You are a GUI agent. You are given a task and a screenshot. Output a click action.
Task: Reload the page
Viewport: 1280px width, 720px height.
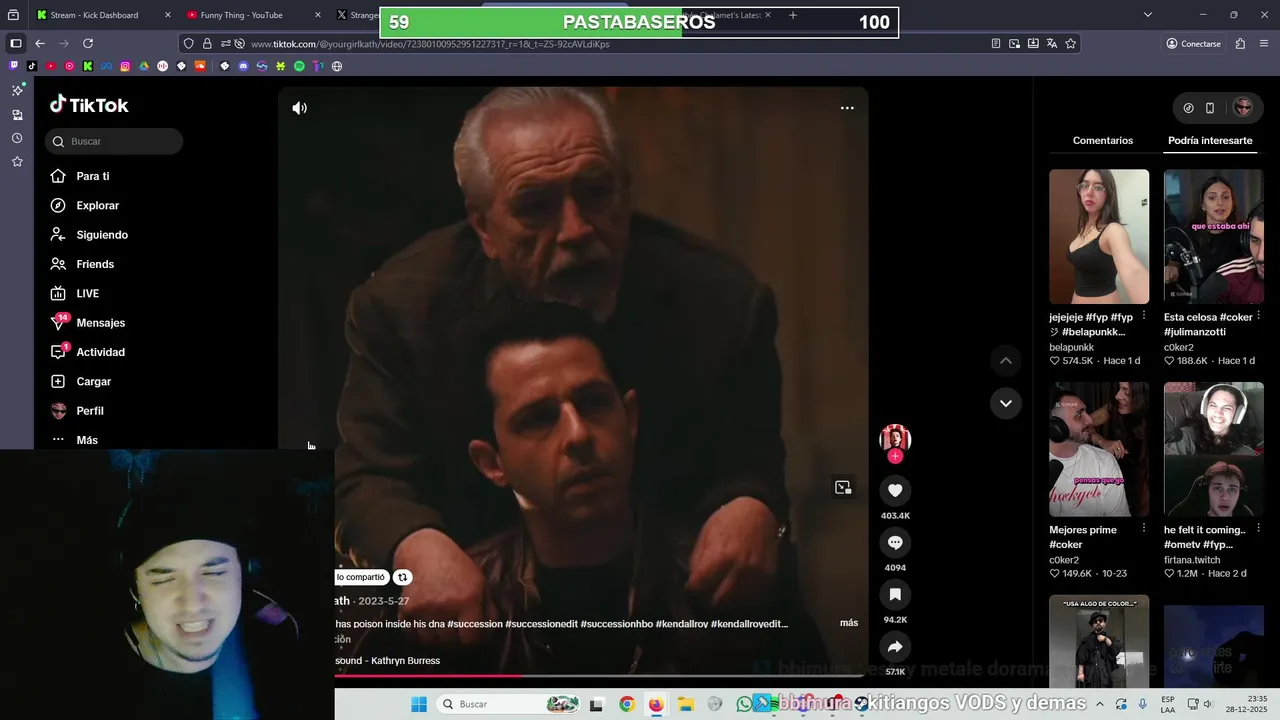click(x=88, y=44)
